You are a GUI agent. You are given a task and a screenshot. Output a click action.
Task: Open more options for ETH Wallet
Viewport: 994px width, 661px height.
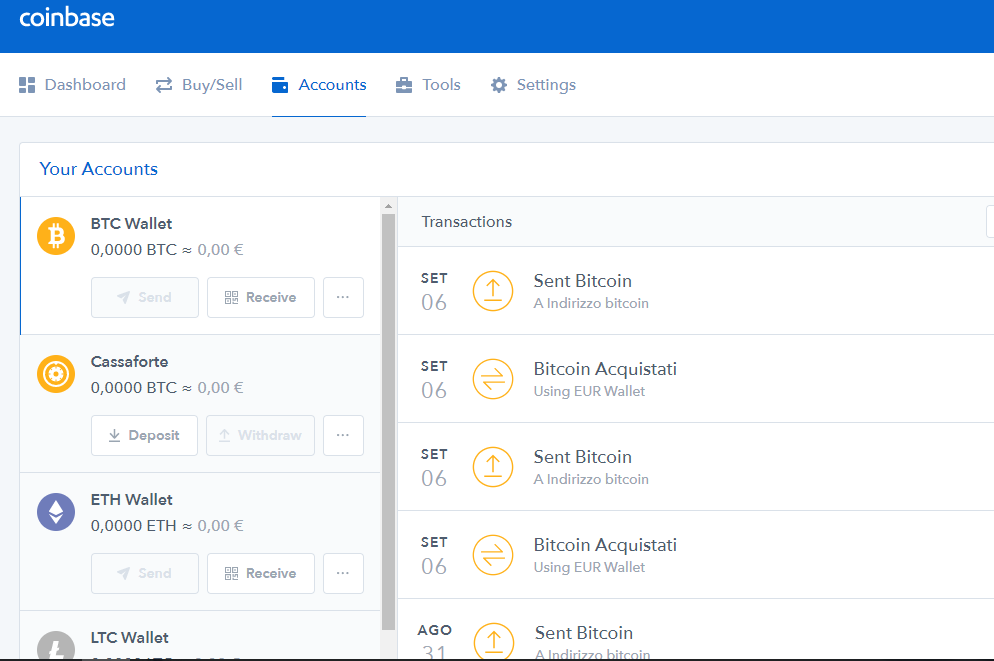tap(343, 574)
